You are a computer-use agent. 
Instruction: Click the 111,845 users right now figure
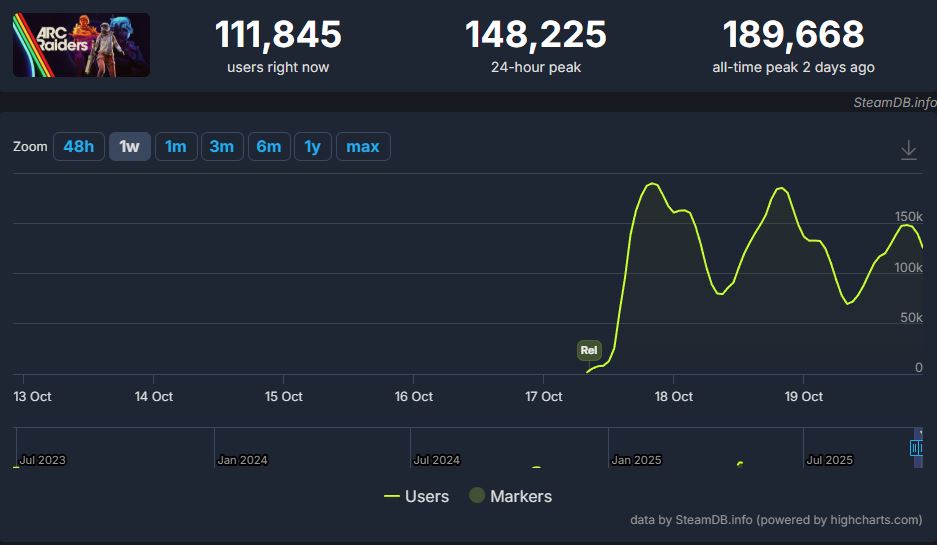pyautogui.click(x=278, y=35)
